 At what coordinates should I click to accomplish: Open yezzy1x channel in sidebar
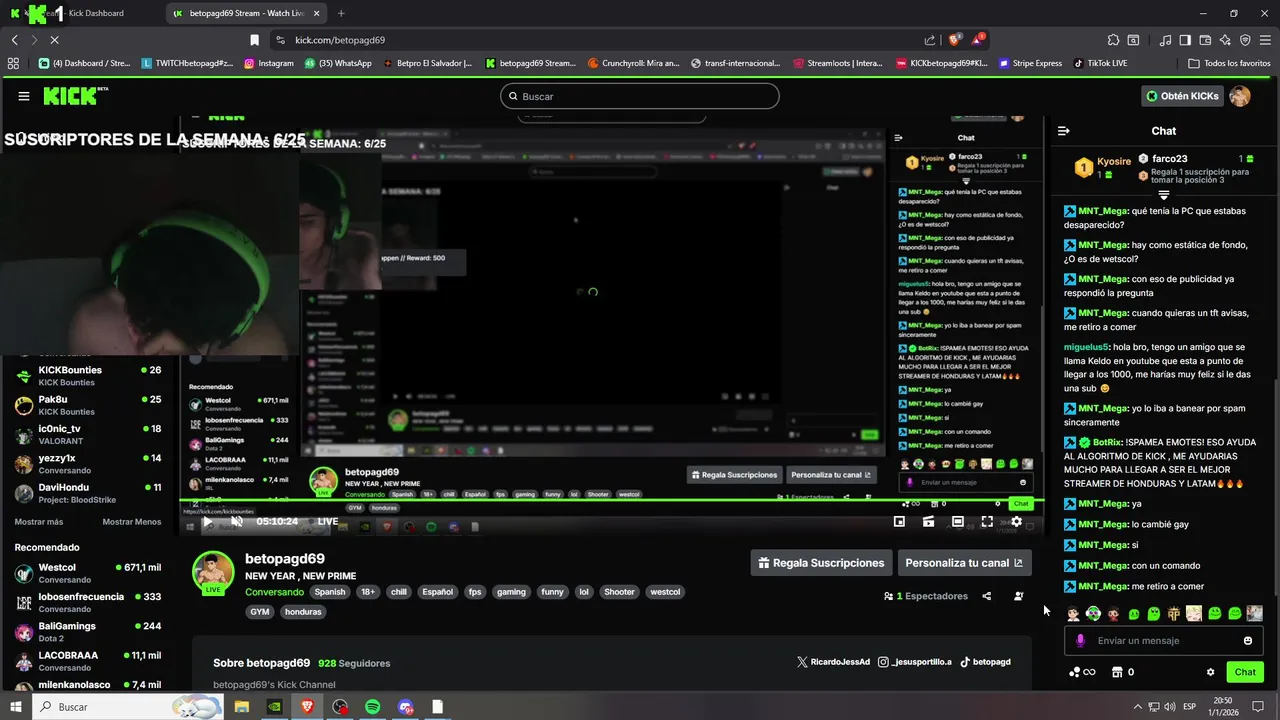point(88,464)
